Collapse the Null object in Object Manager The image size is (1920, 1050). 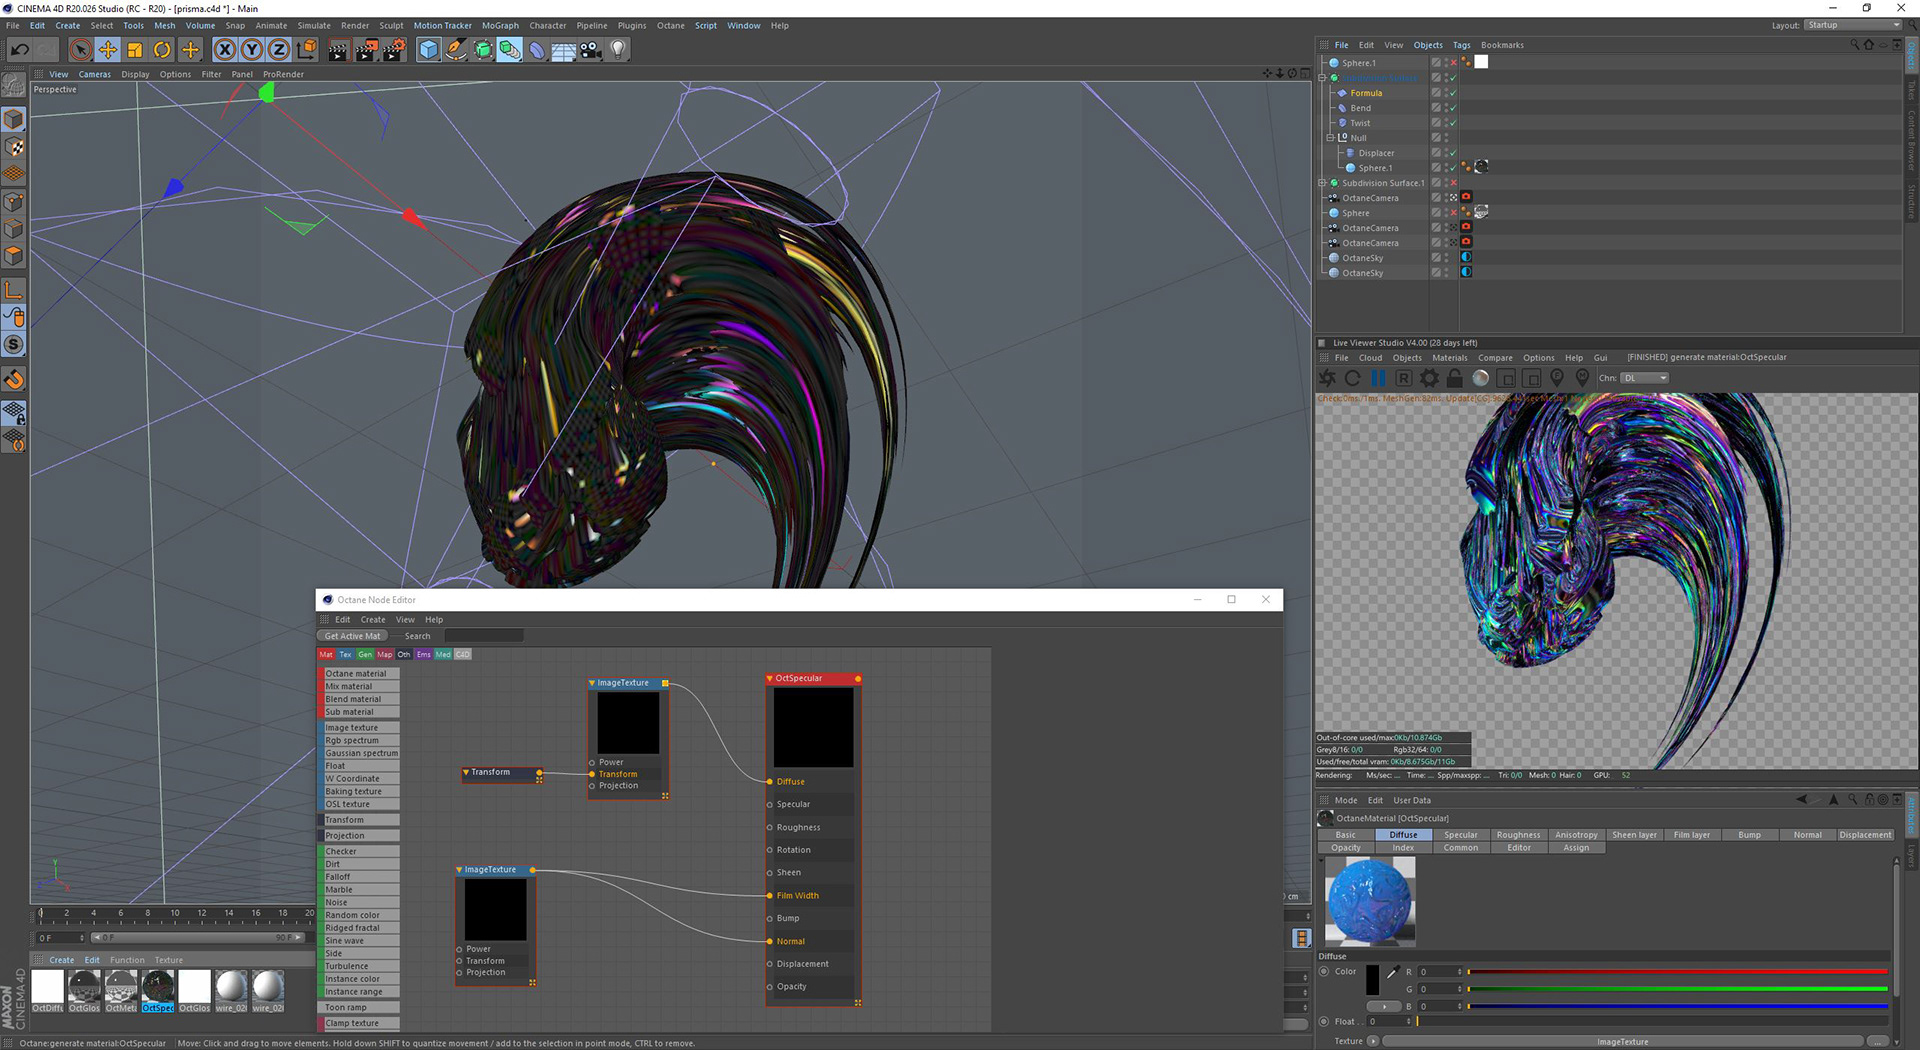click(x=1330, y=138)
